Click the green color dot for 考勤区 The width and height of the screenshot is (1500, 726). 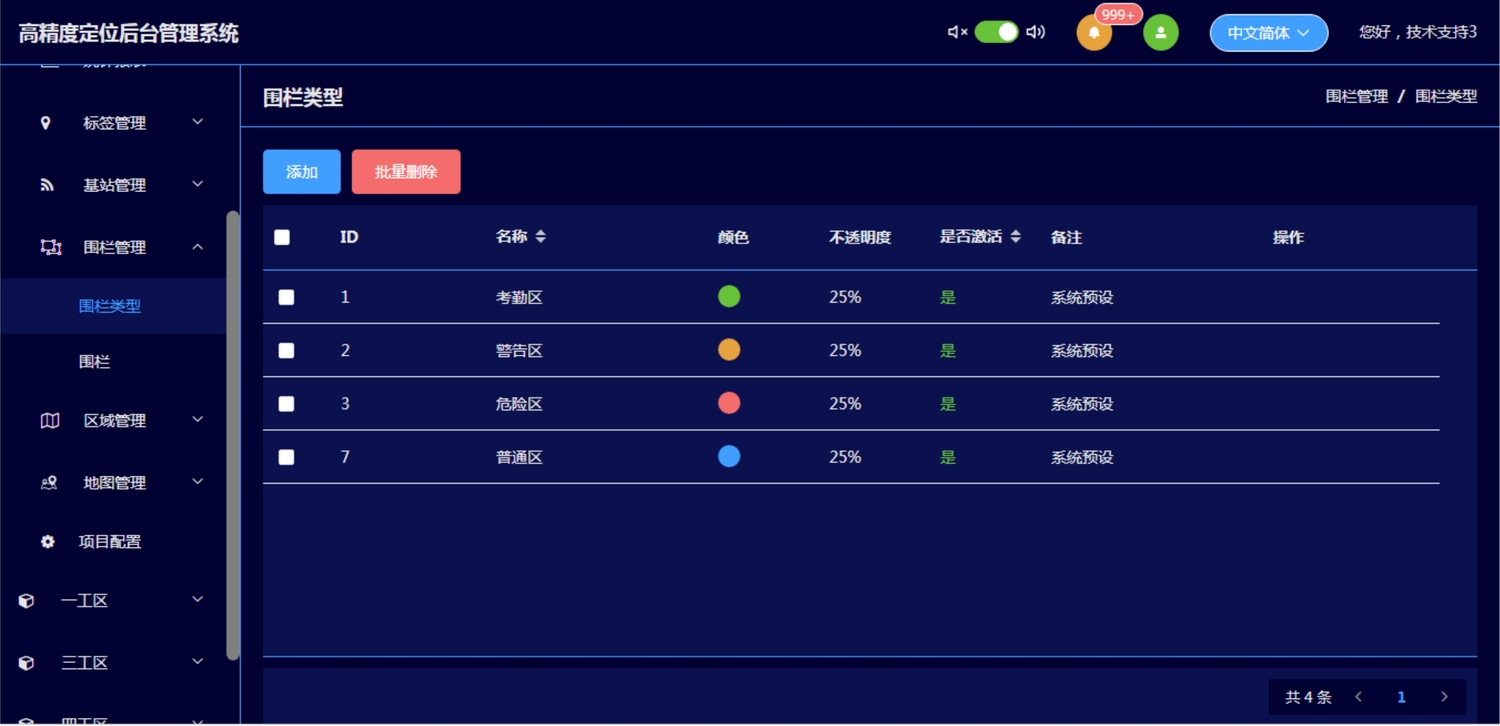point(729,296)
